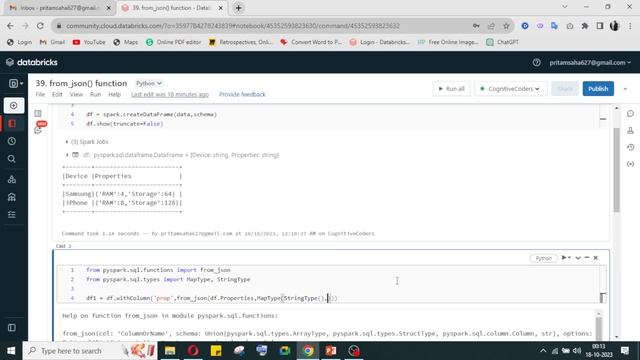Open the table of contents icon
The image size is (640, 360).
(x=38, y=113)
